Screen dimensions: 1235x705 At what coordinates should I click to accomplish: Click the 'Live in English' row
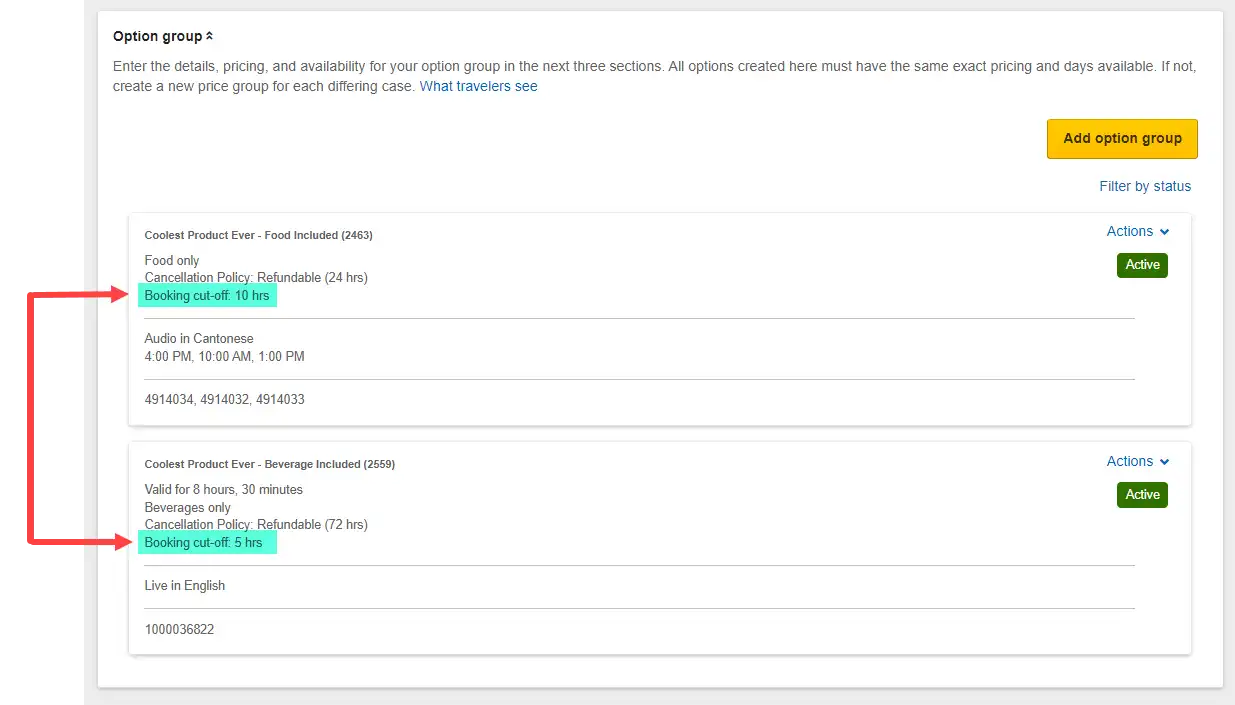click(185, 585)
